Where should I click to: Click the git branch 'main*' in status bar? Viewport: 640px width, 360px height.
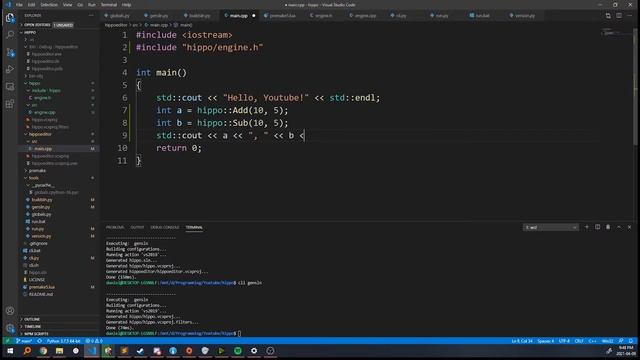24,341
